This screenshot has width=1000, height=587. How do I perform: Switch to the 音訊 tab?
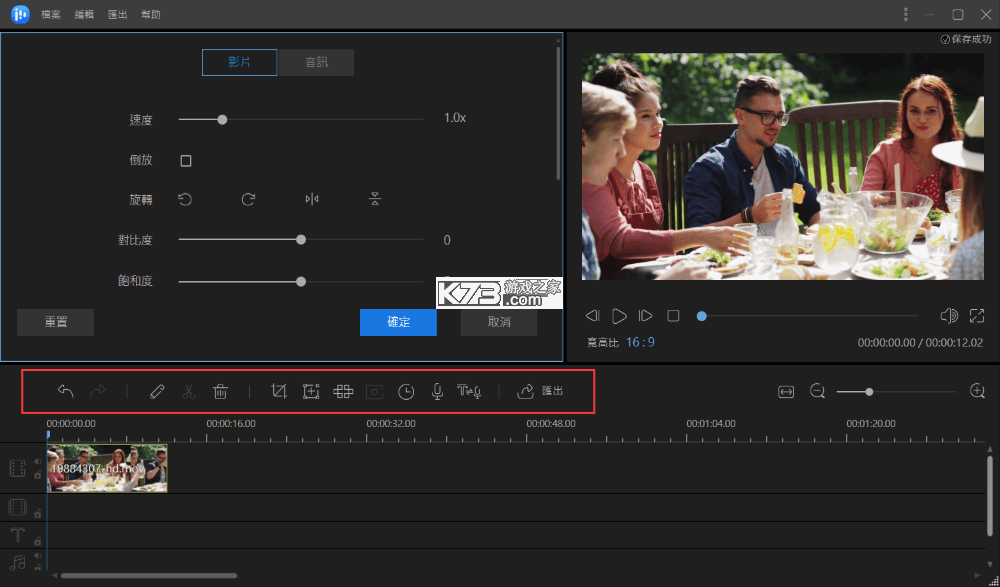pos(316,63)
